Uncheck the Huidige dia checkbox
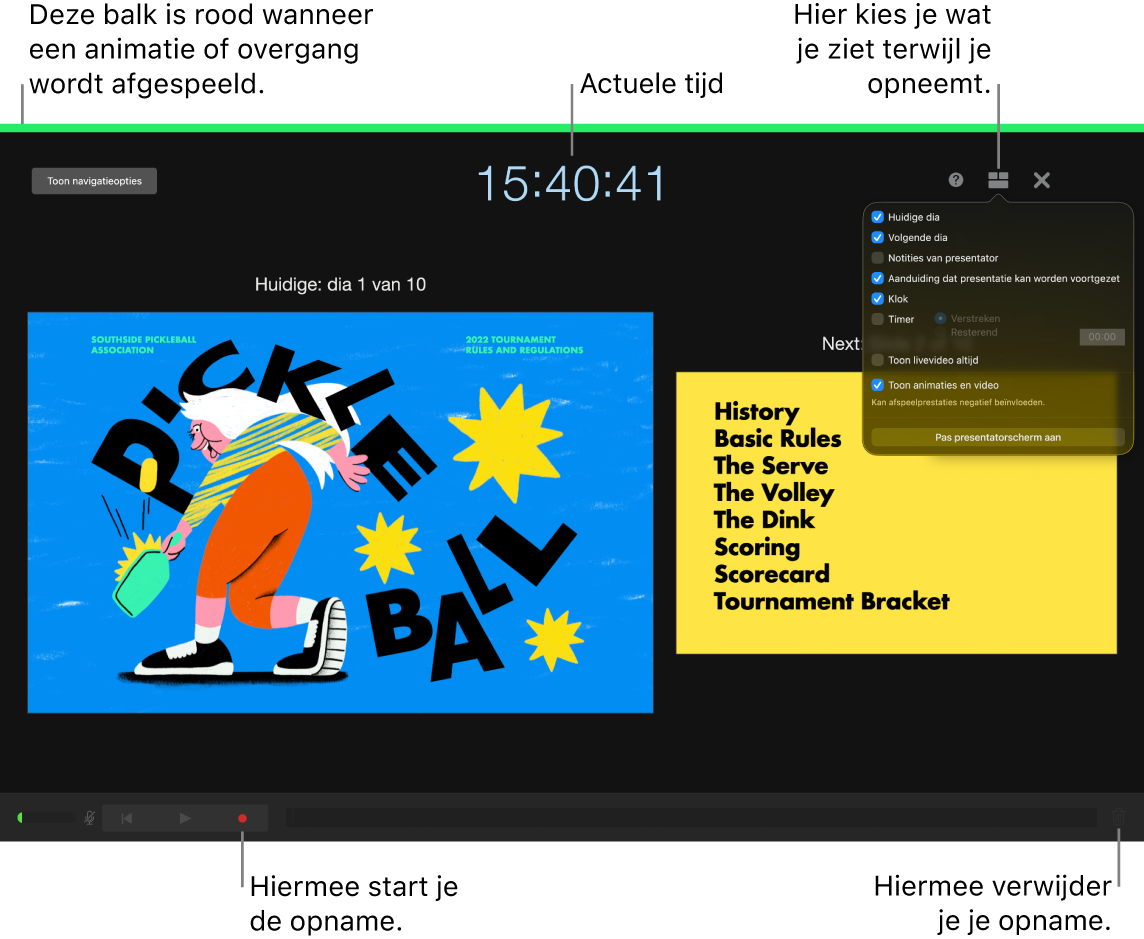Image resolution: width=1144 pixels, height=939 pixels. (x=878, y=217)
